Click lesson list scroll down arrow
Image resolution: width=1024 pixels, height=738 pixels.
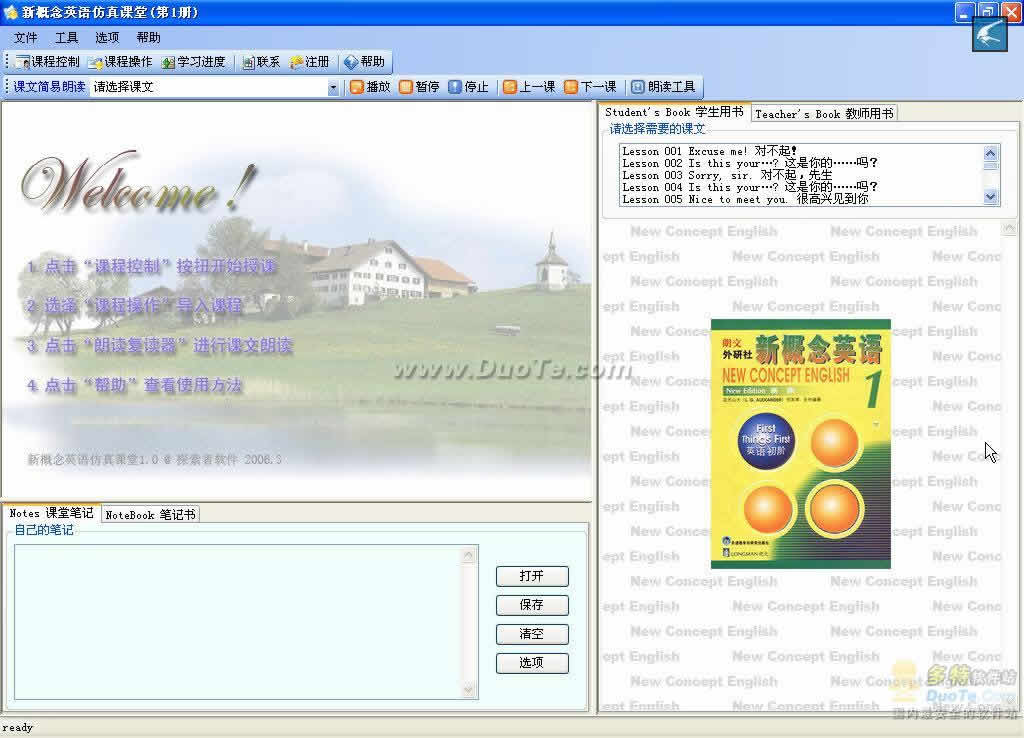pyautogui.click(x=991, y=196)
